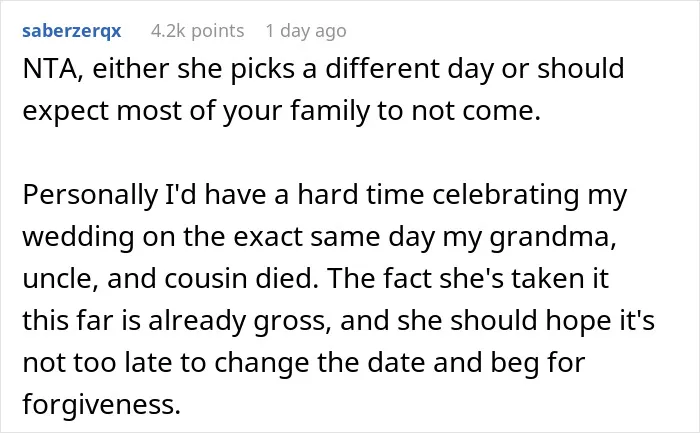This screenshot has width=700, height=433.
Task: Click the word 'forgiveness' ending the comment
Action: (x=101, y=404)
